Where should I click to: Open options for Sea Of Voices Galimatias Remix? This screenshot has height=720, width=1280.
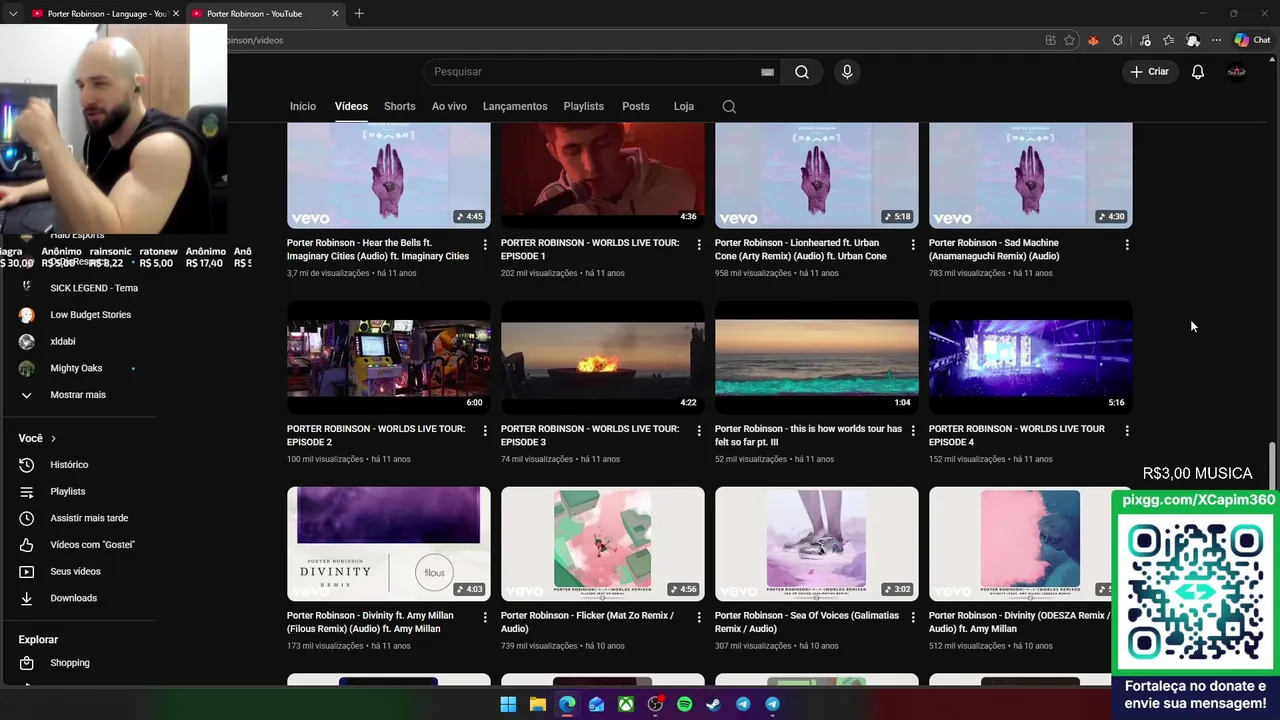click(913, 617)
